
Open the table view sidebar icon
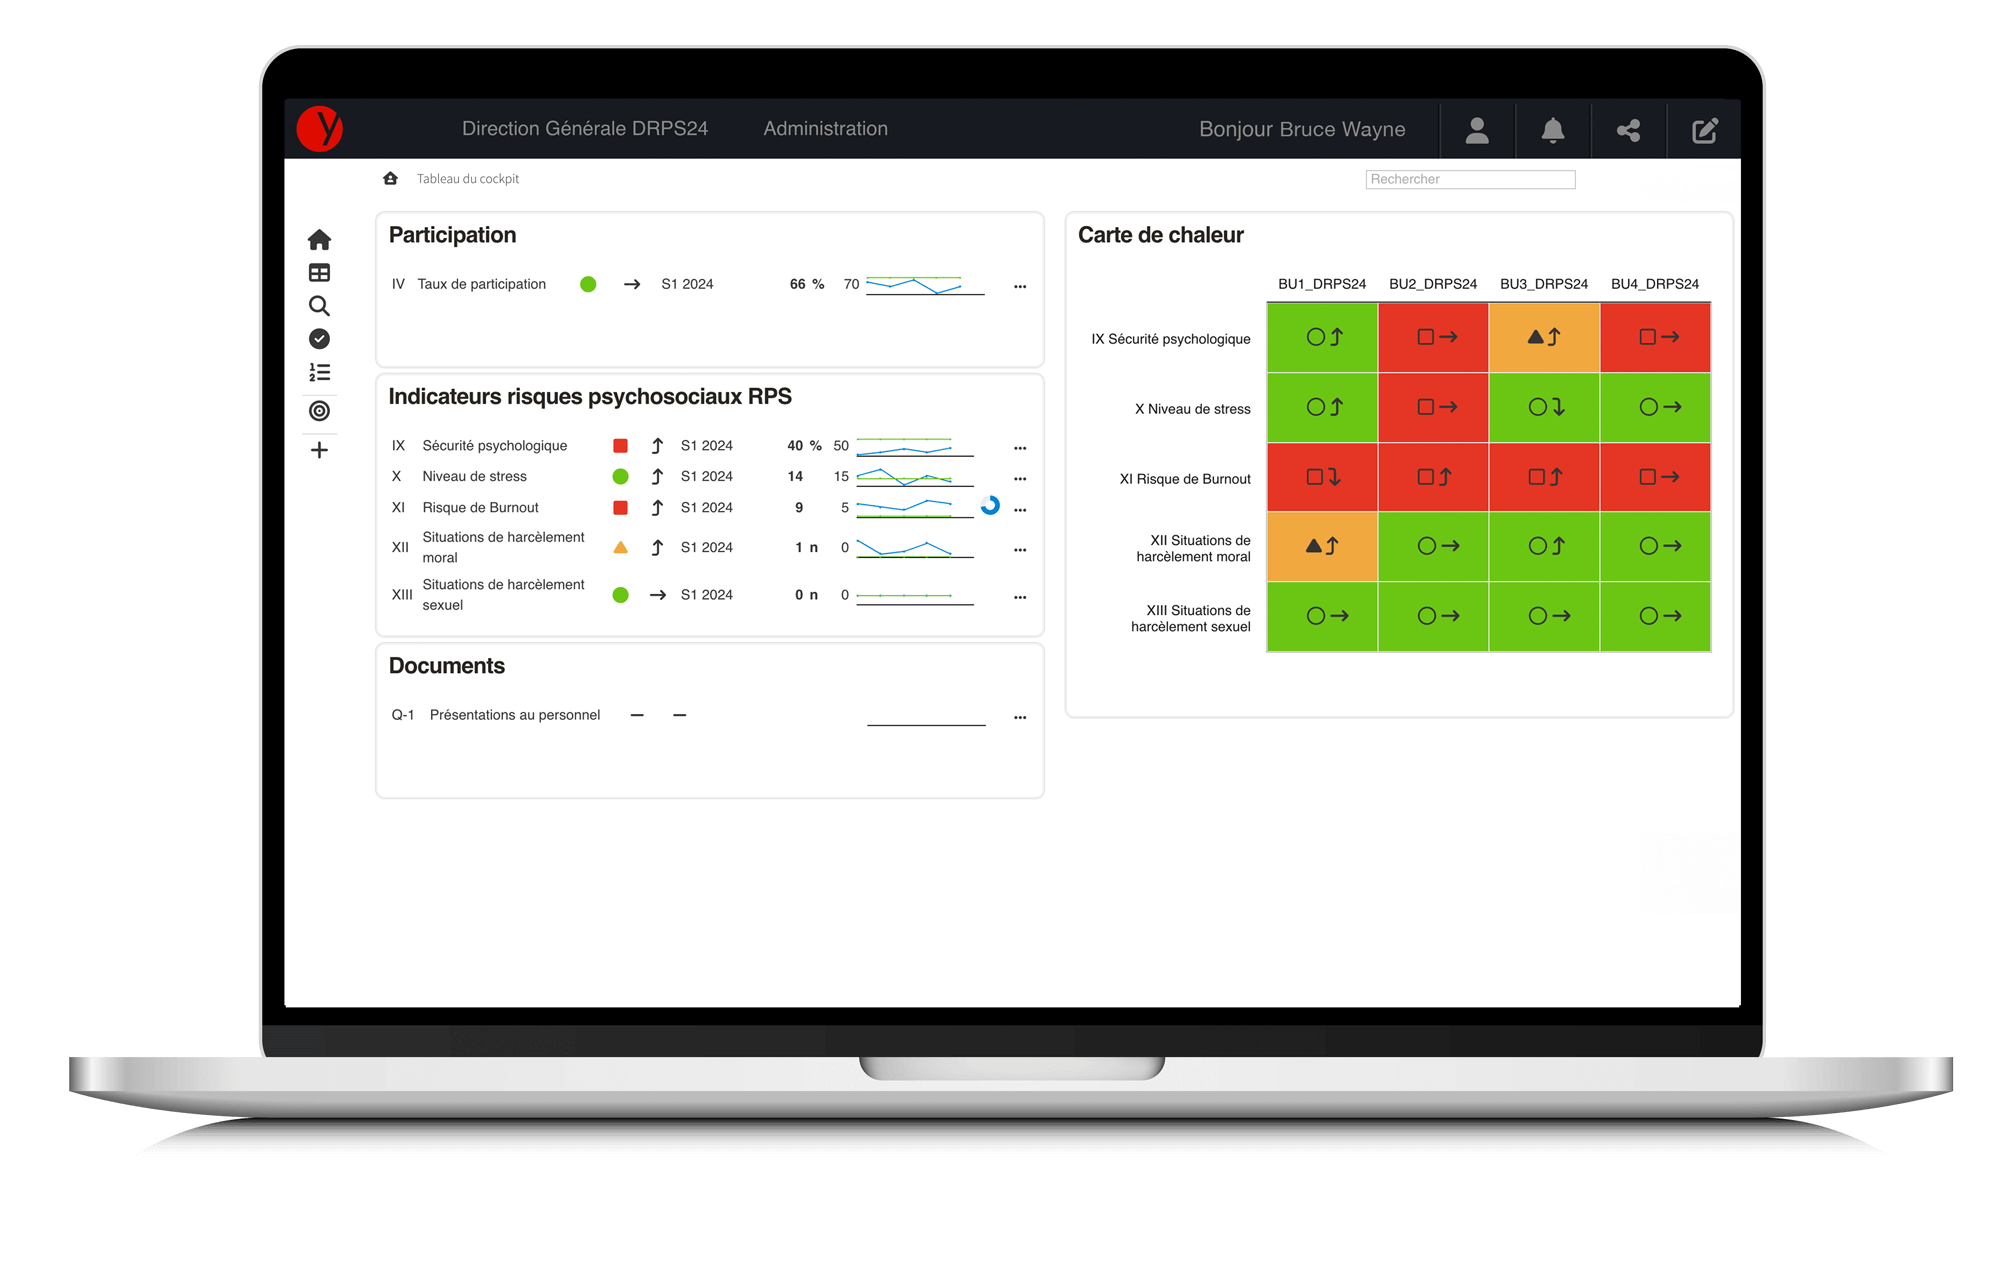point(319,272)
